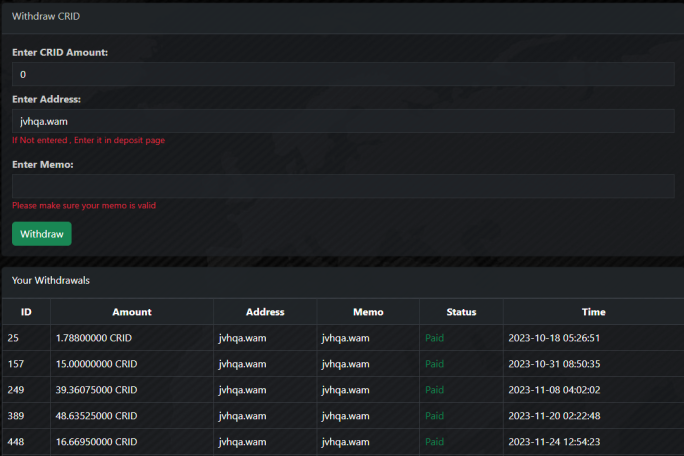Image resolution: width=684 pixels, height=456 pixels.
Task: Click the Your Withdrawals panel title
Action: [x=51, y=280]
